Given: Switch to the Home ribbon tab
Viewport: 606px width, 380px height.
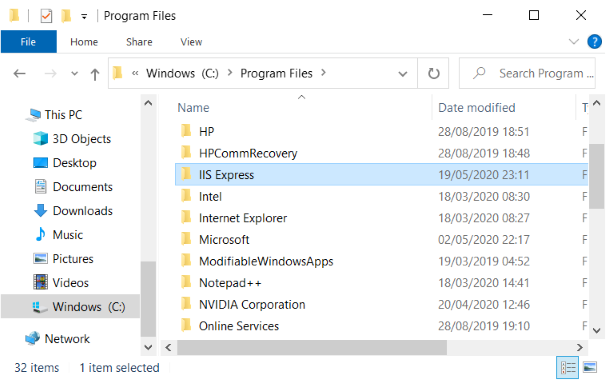Looking at the screenshot, I should coord(84,42).
